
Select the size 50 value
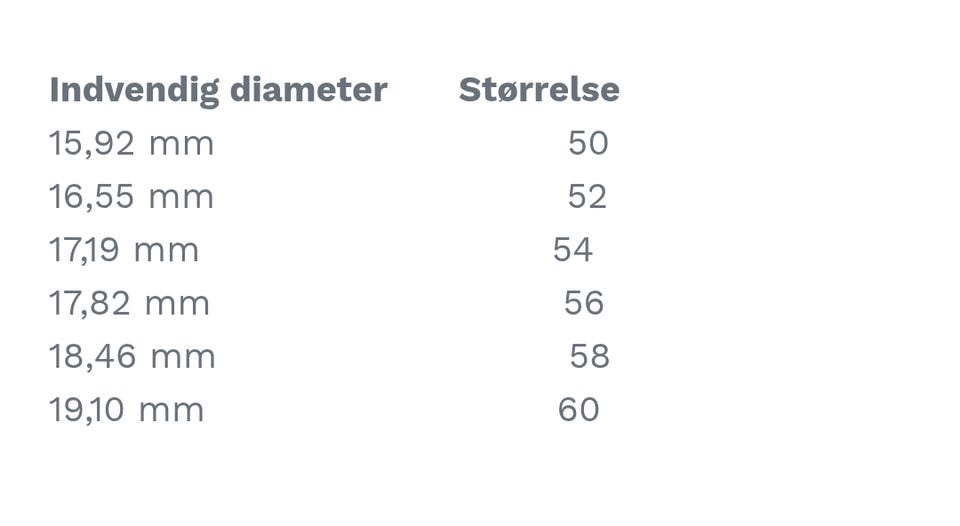tap(588, 143)
